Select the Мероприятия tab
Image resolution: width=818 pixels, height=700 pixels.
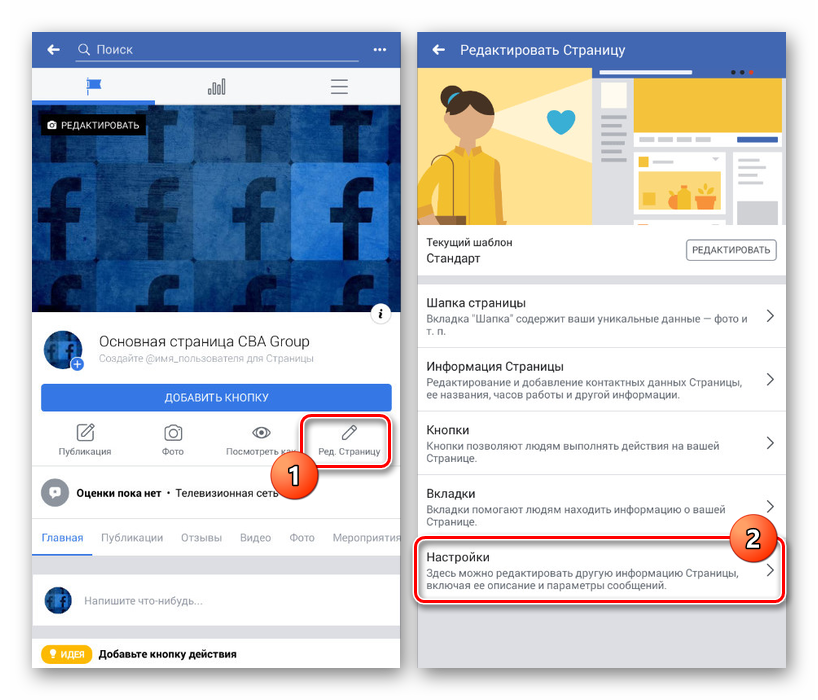coord(366,538)
